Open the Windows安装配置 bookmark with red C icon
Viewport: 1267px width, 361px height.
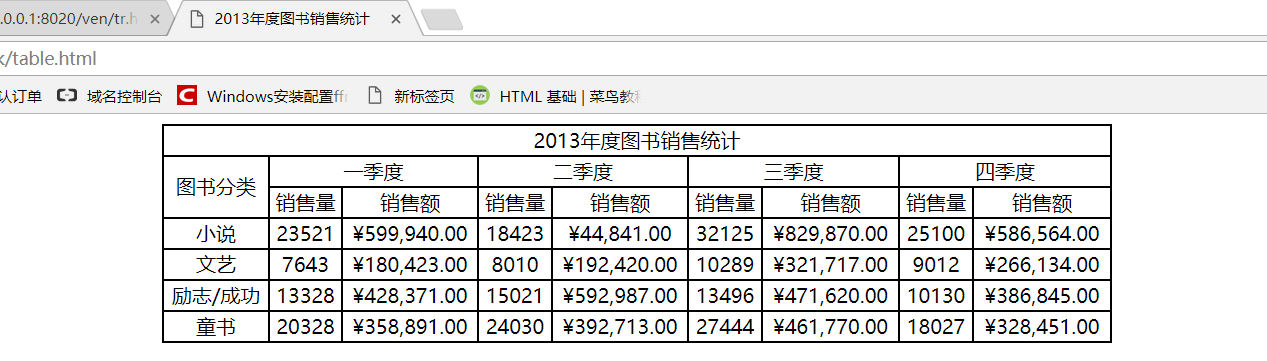[262, 96]
